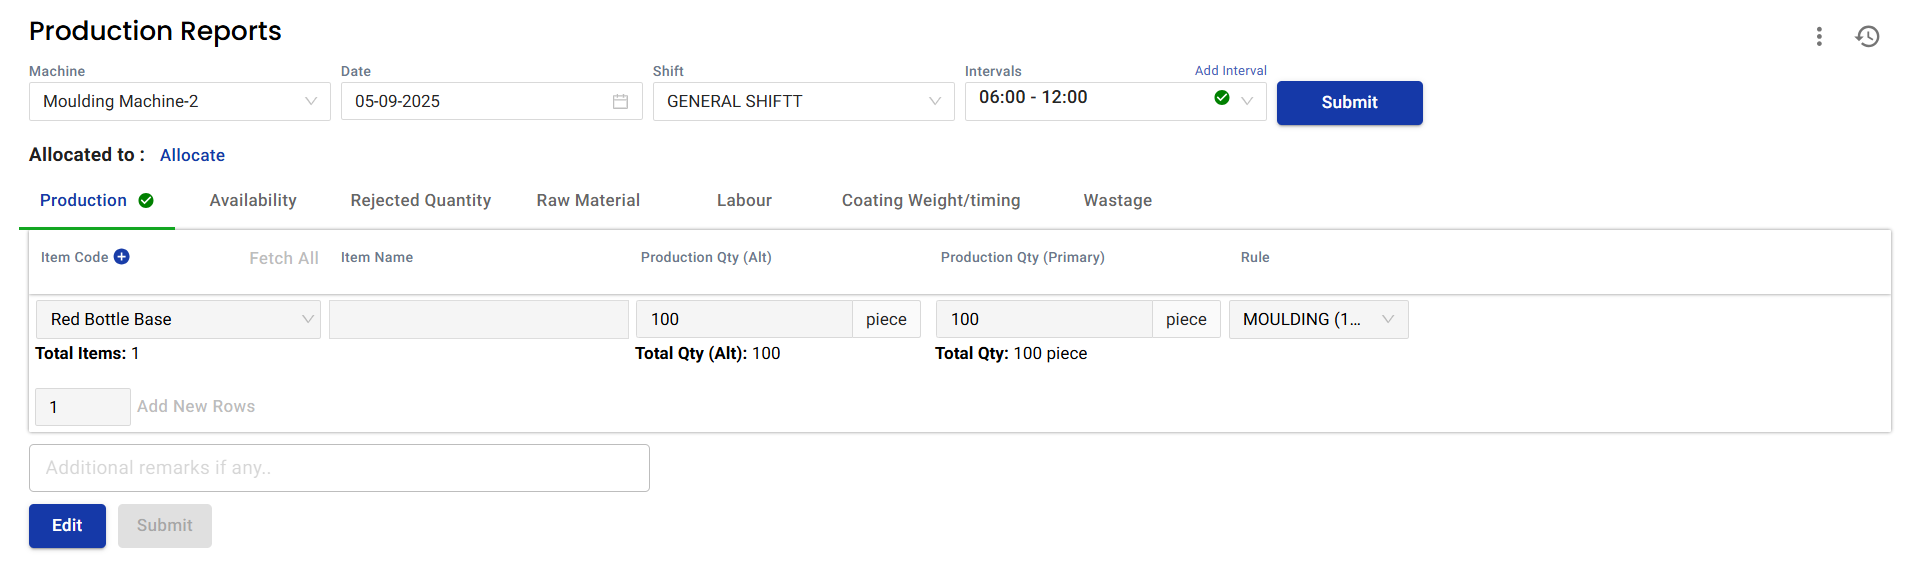
Task: Expand the Intervals dropdown arrow
Action: click(x=1247, y=100)
